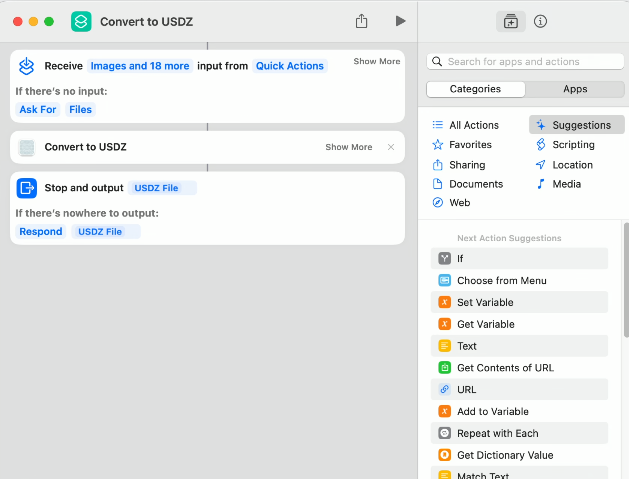Expand Show More on Receive action
The width and height of the screenshot is (629, 479).
[377, 61]
